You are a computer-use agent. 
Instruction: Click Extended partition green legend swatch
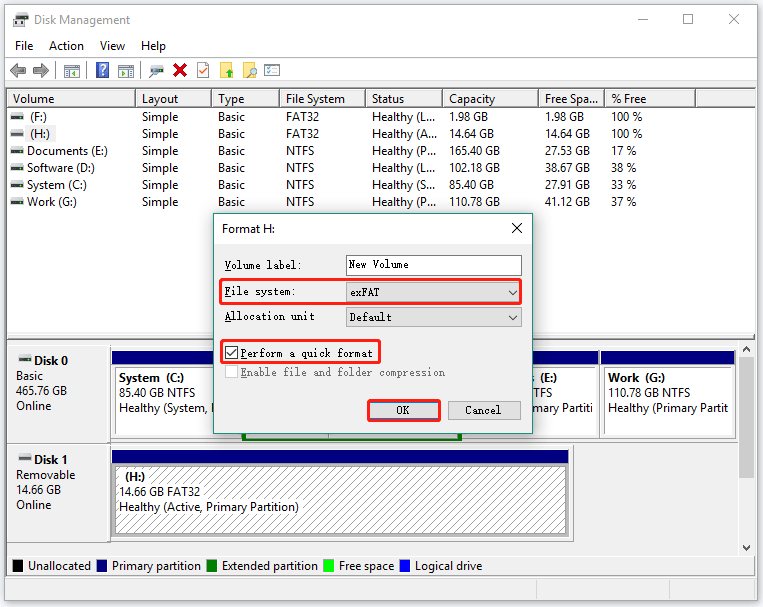[x=212, y=566]
